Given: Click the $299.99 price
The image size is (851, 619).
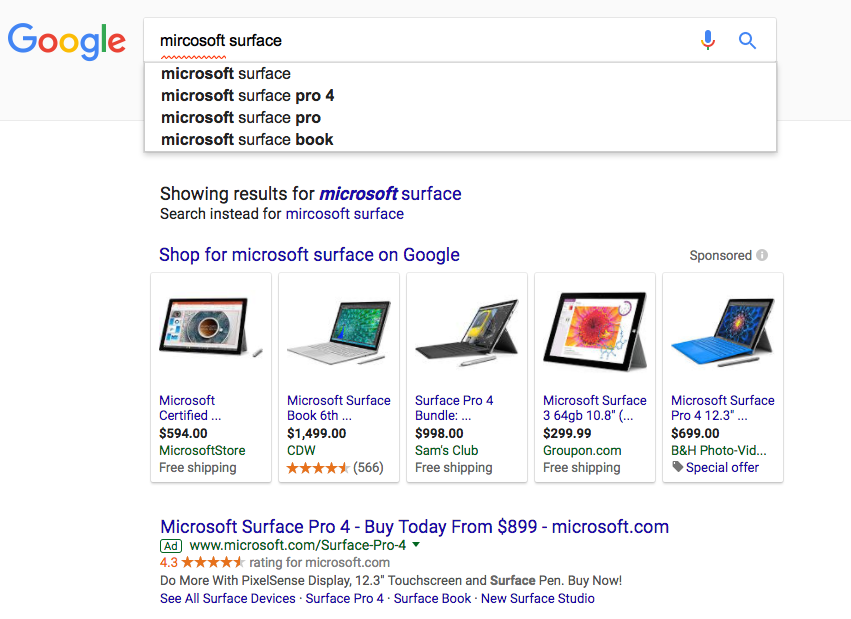Looking at the screenshot, I should coord(567,433).
